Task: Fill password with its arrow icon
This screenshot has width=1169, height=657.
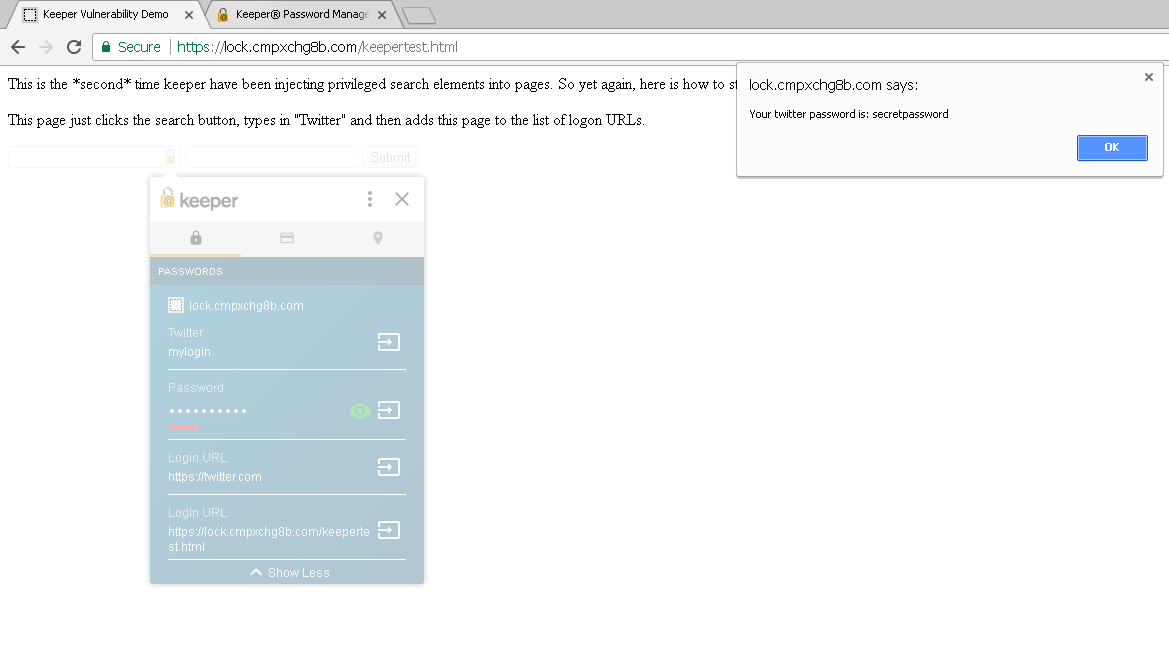Action: (x=388, y=410)
